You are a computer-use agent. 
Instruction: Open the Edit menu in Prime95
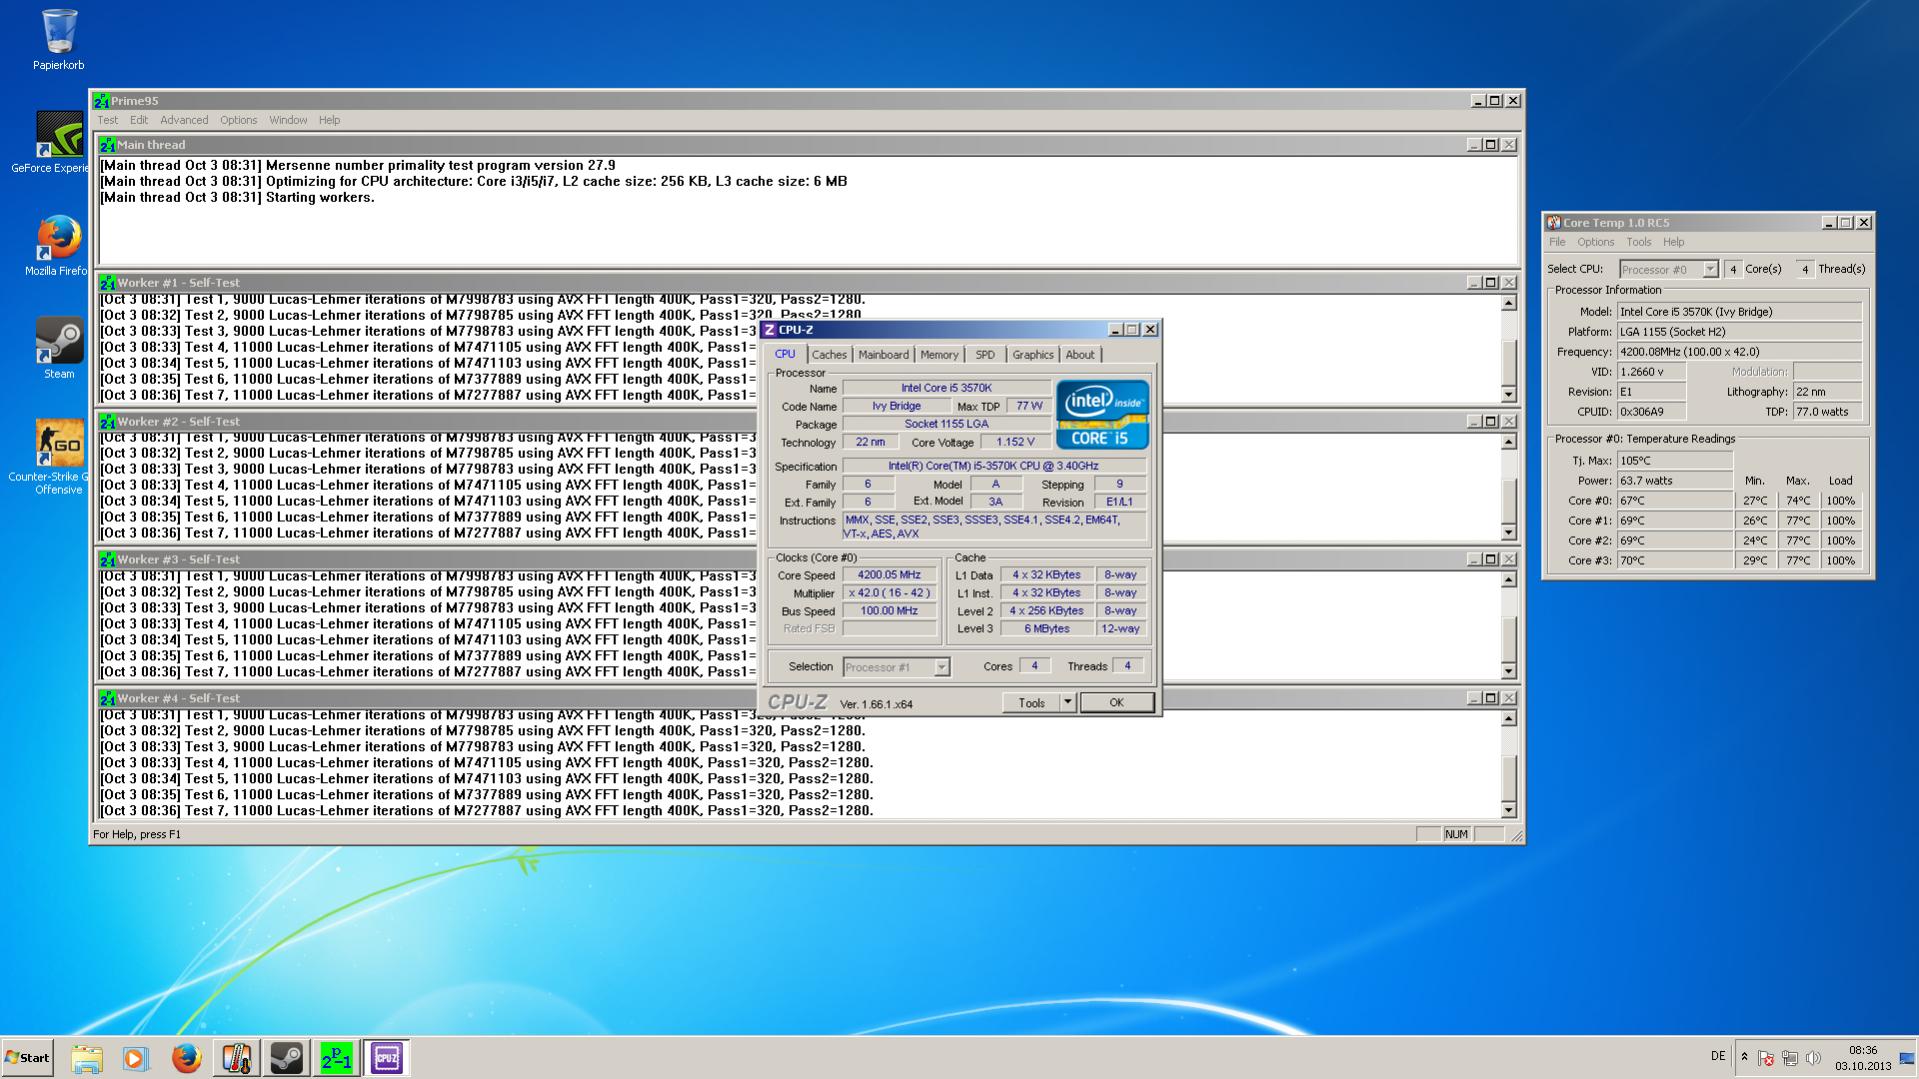pyautogui.click(x=139, y=121)
